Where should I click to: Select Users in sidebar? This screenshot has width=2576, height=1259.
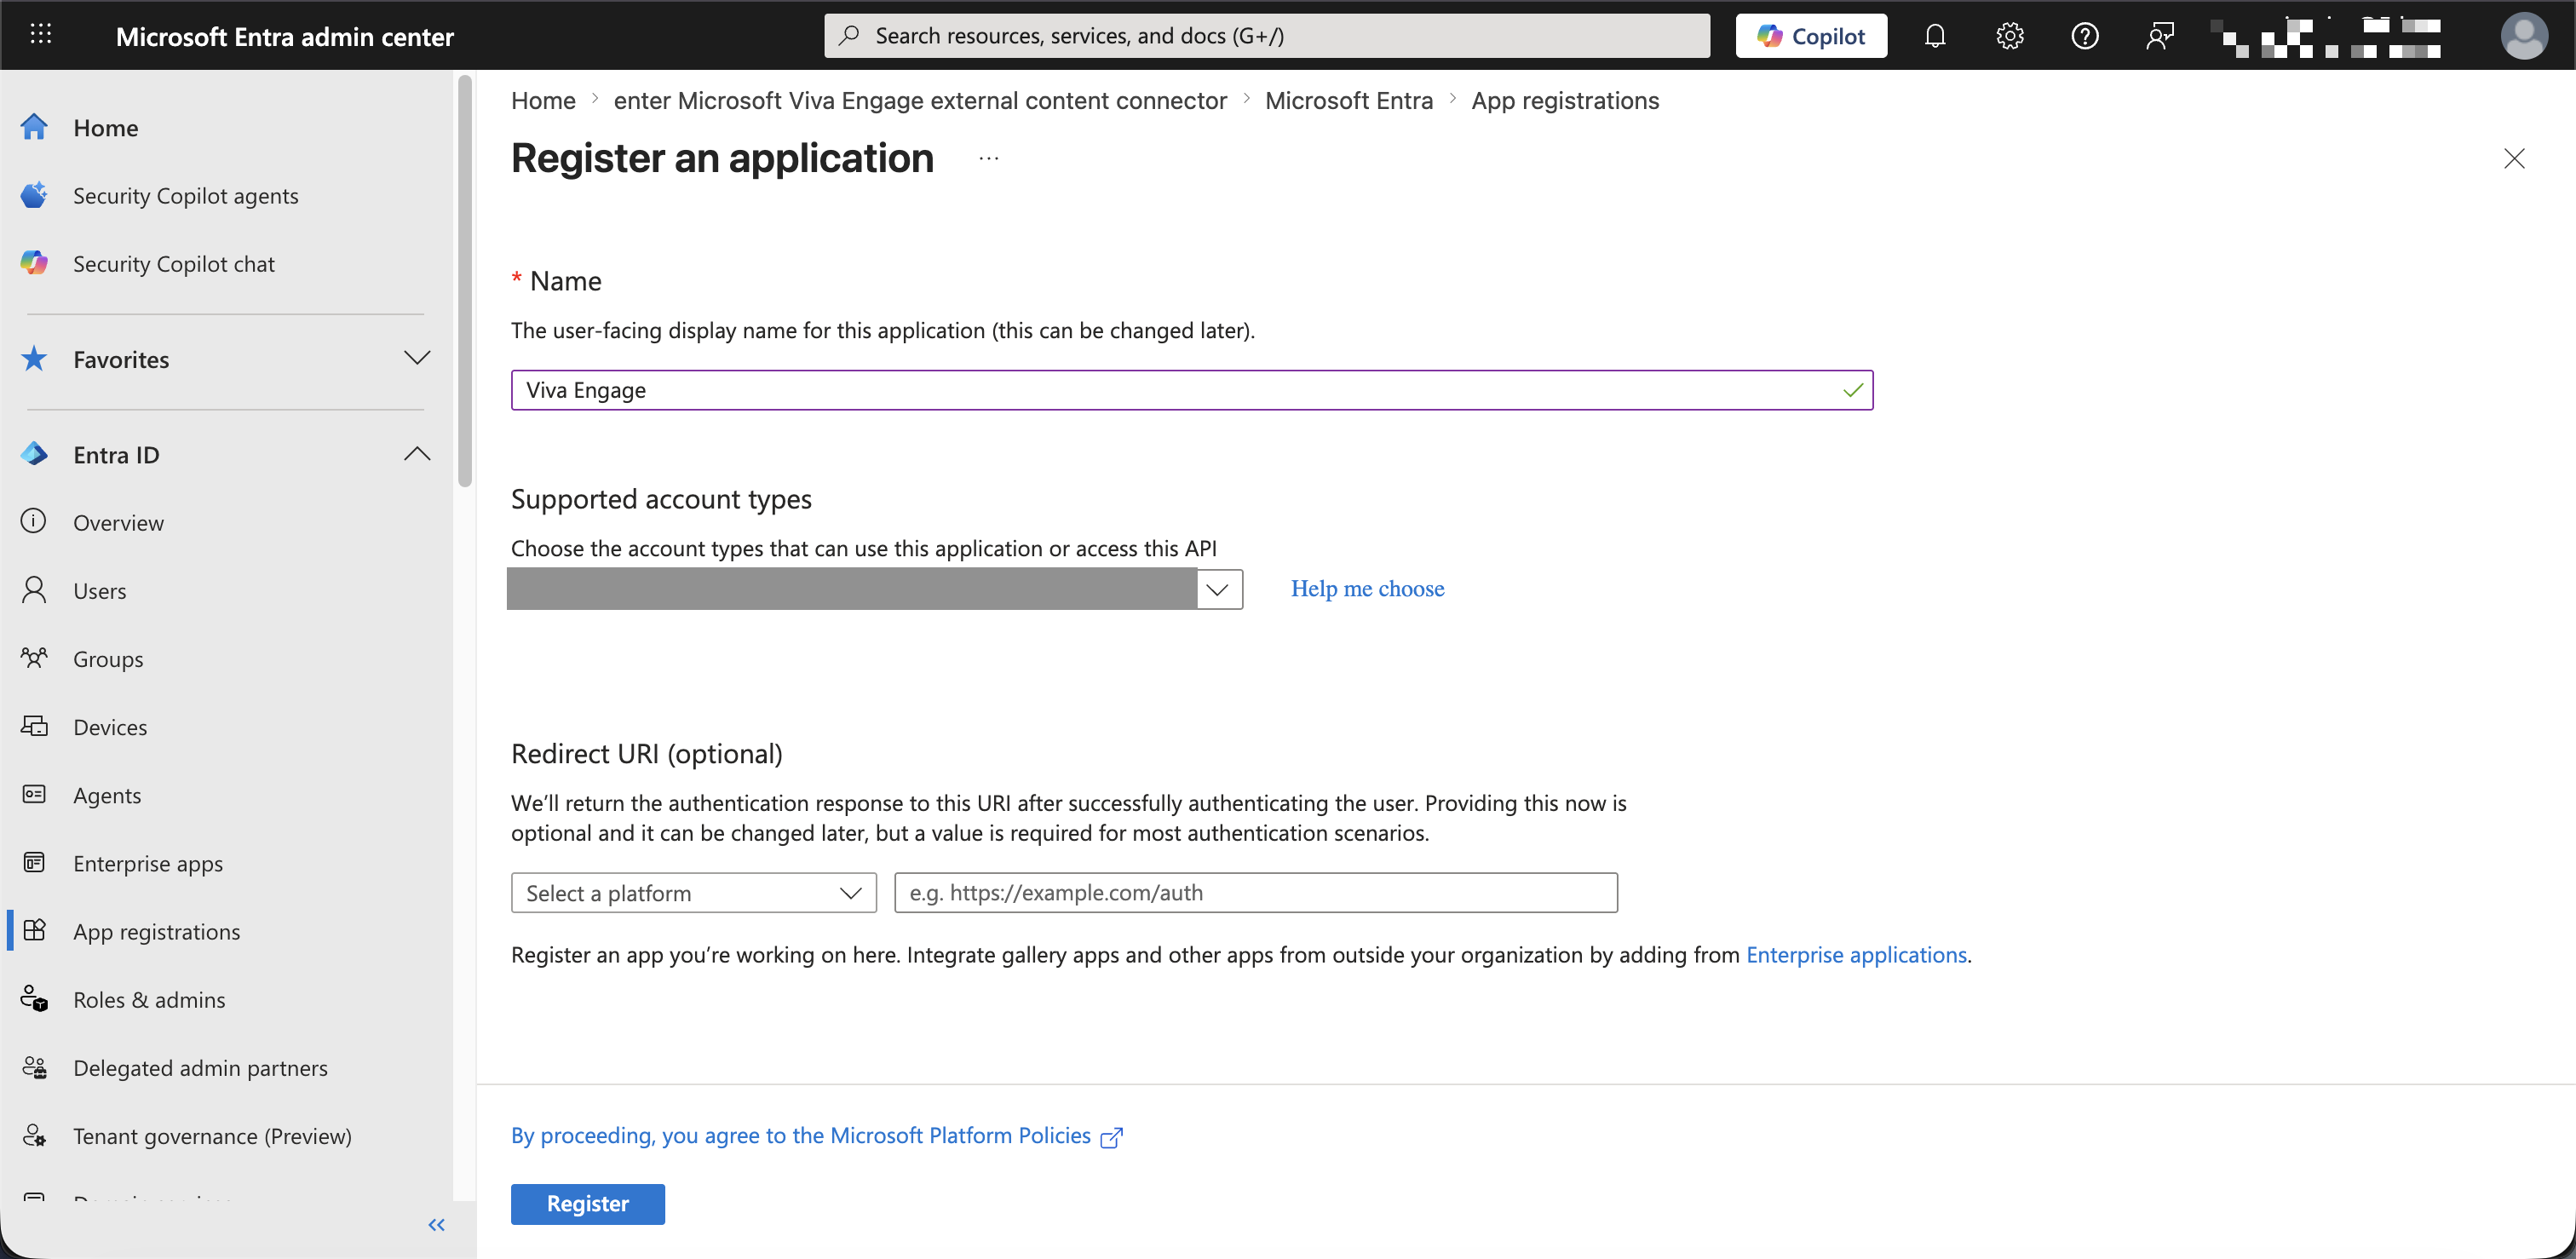point(99,590)
